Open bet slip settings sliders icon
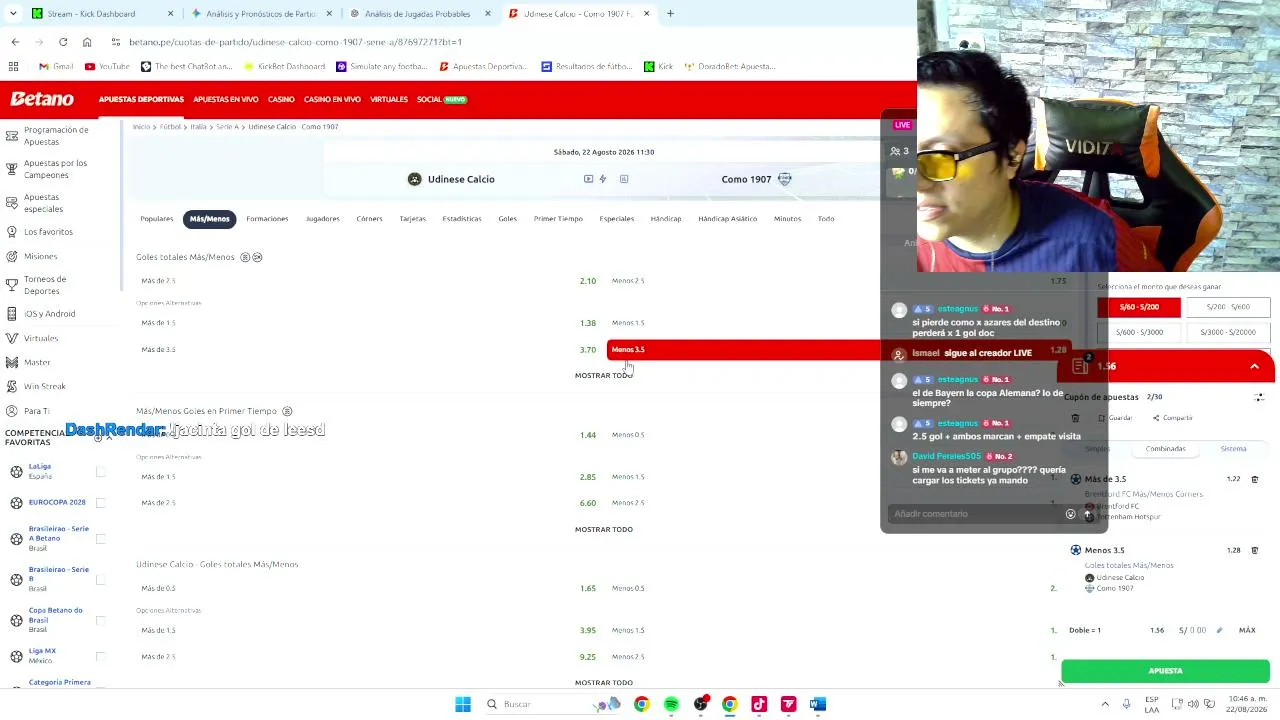The height and width of the screenshot is (720, 1280). click(x=1259, y=397)
